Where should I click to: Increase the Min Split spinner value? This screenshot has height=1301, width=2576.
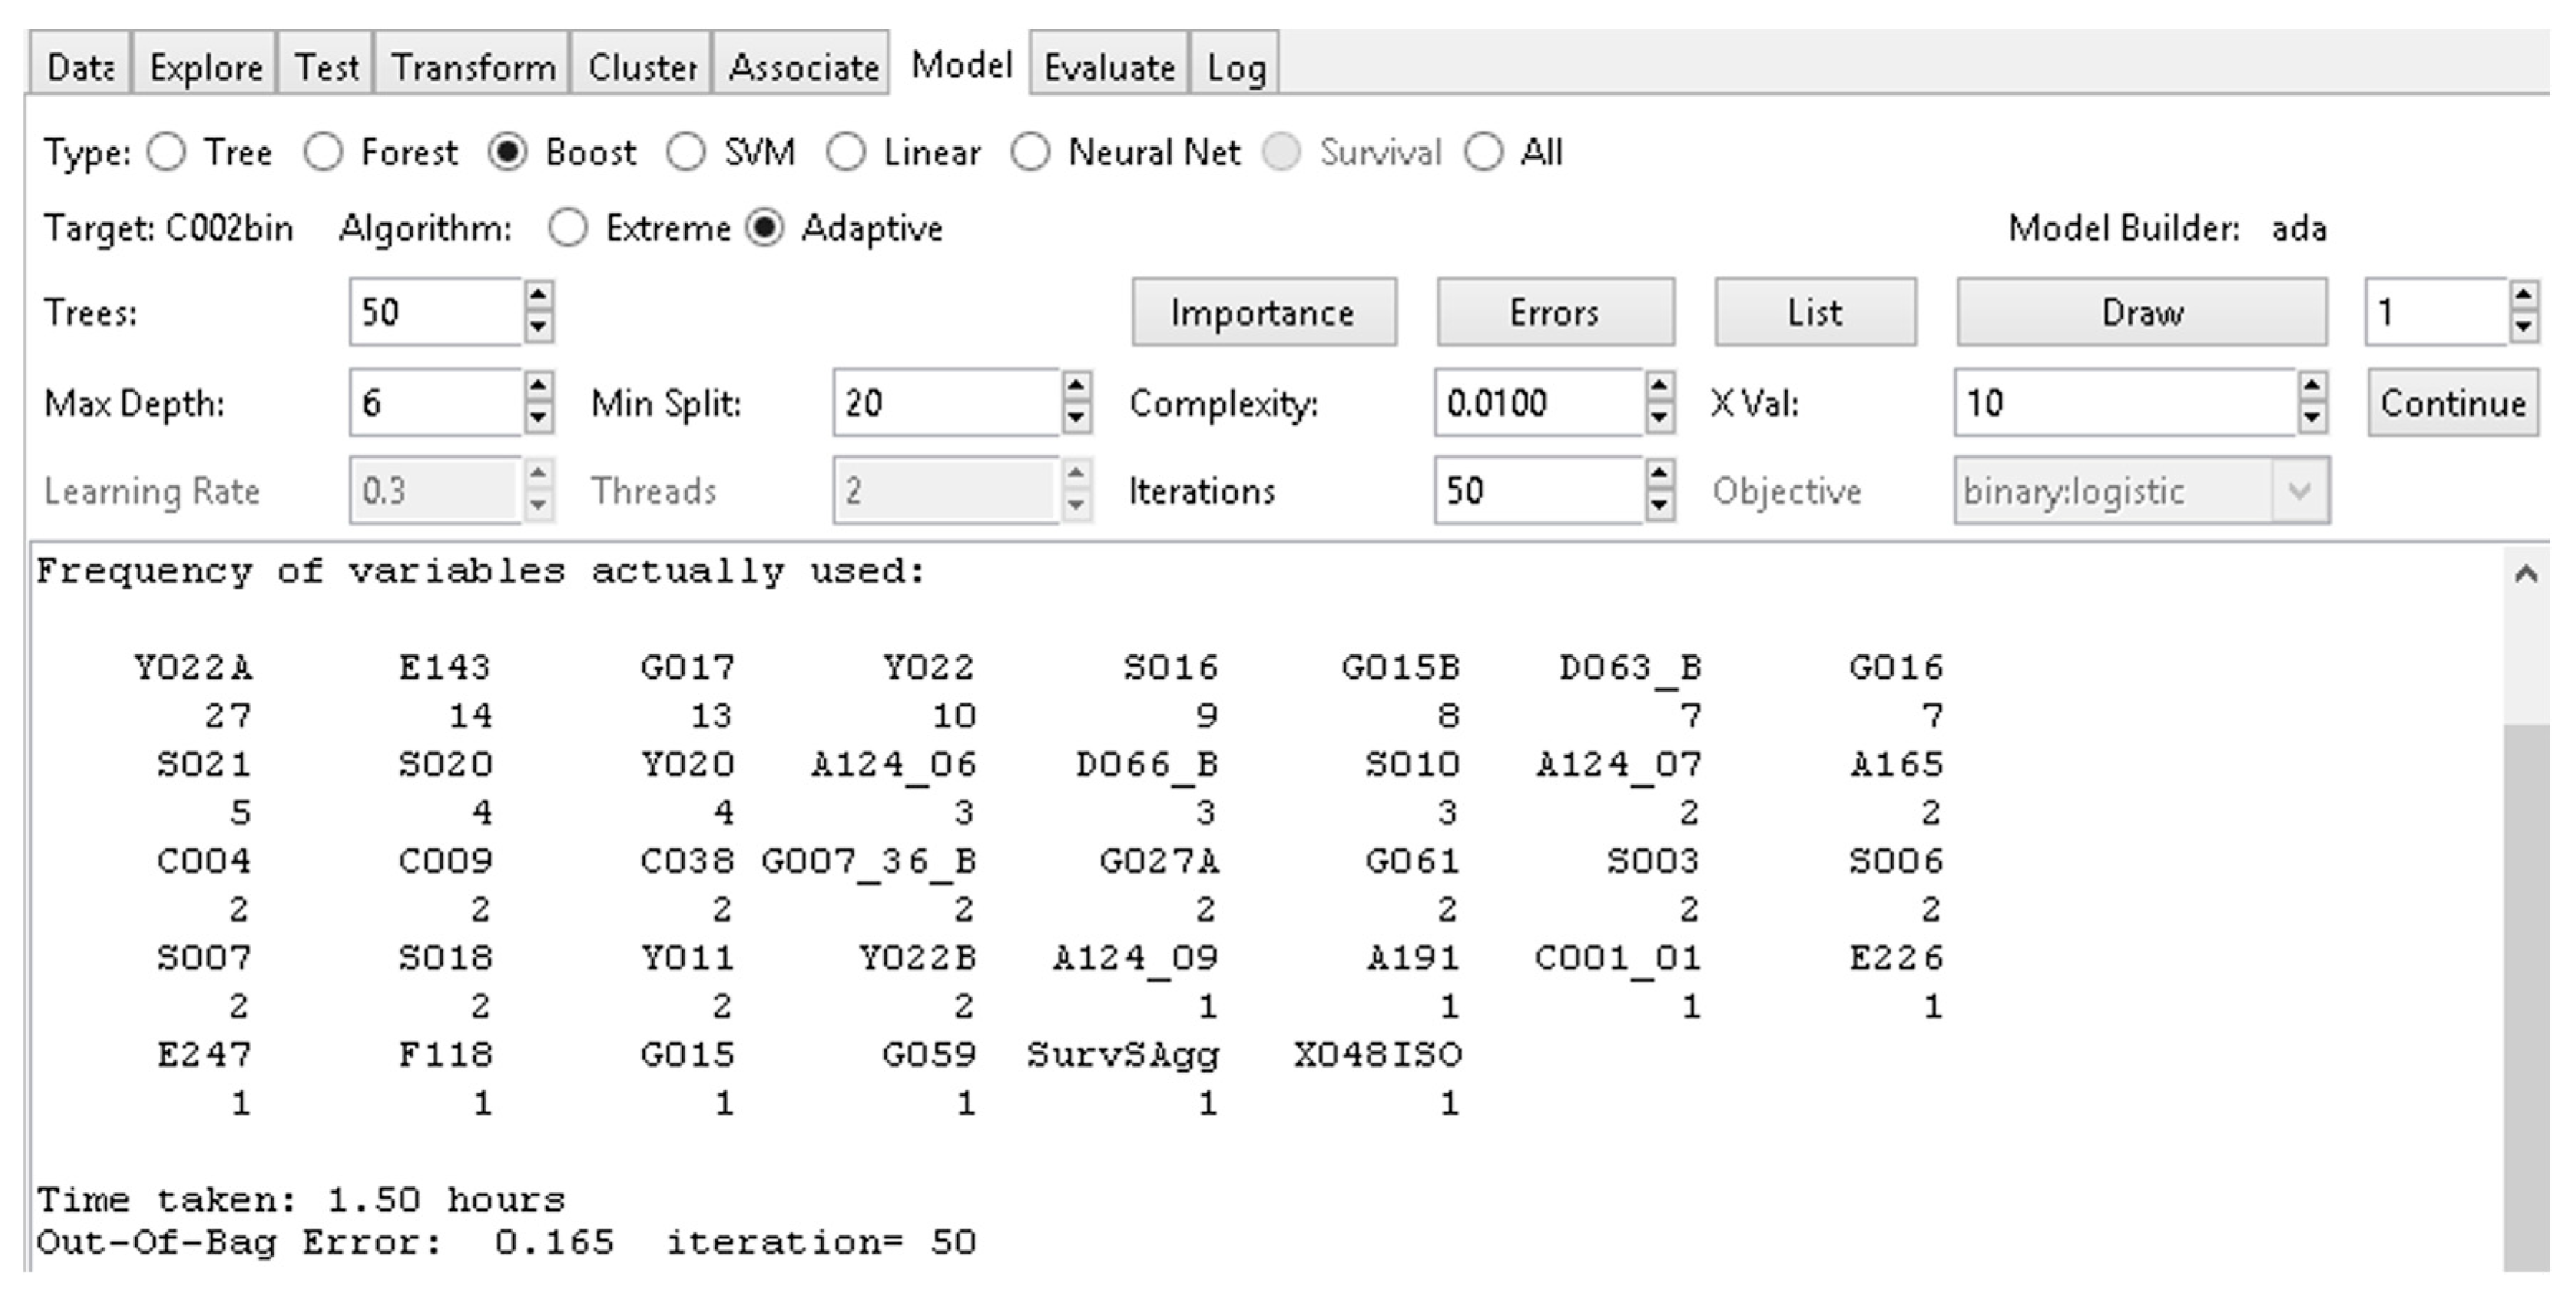point(1076,386)
